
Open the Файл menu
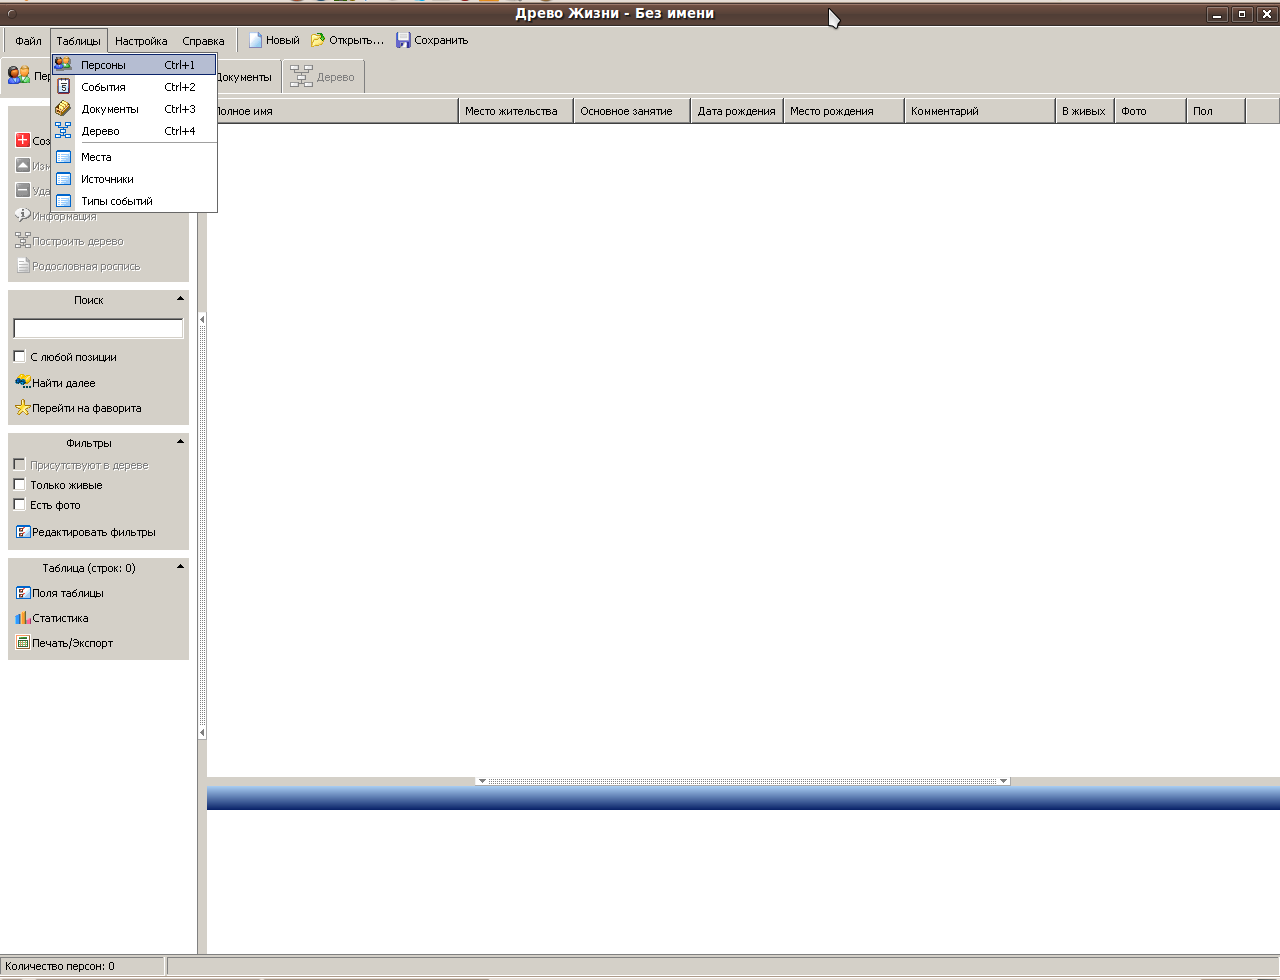point(28,41)
